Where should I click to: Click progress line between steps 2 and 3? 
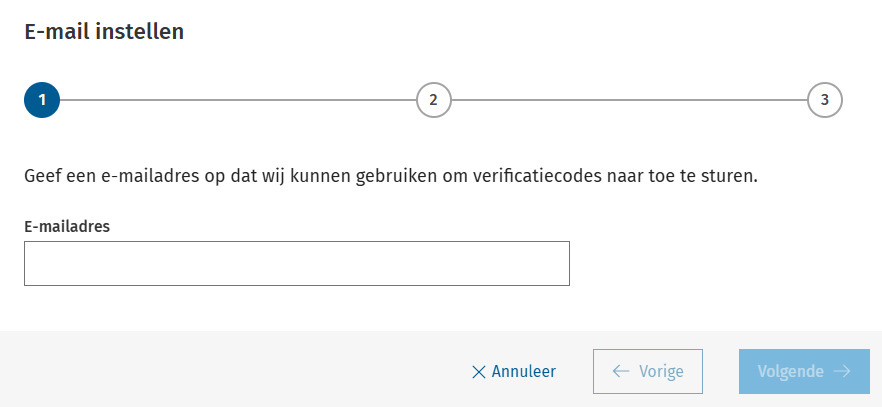click(629, 100)
